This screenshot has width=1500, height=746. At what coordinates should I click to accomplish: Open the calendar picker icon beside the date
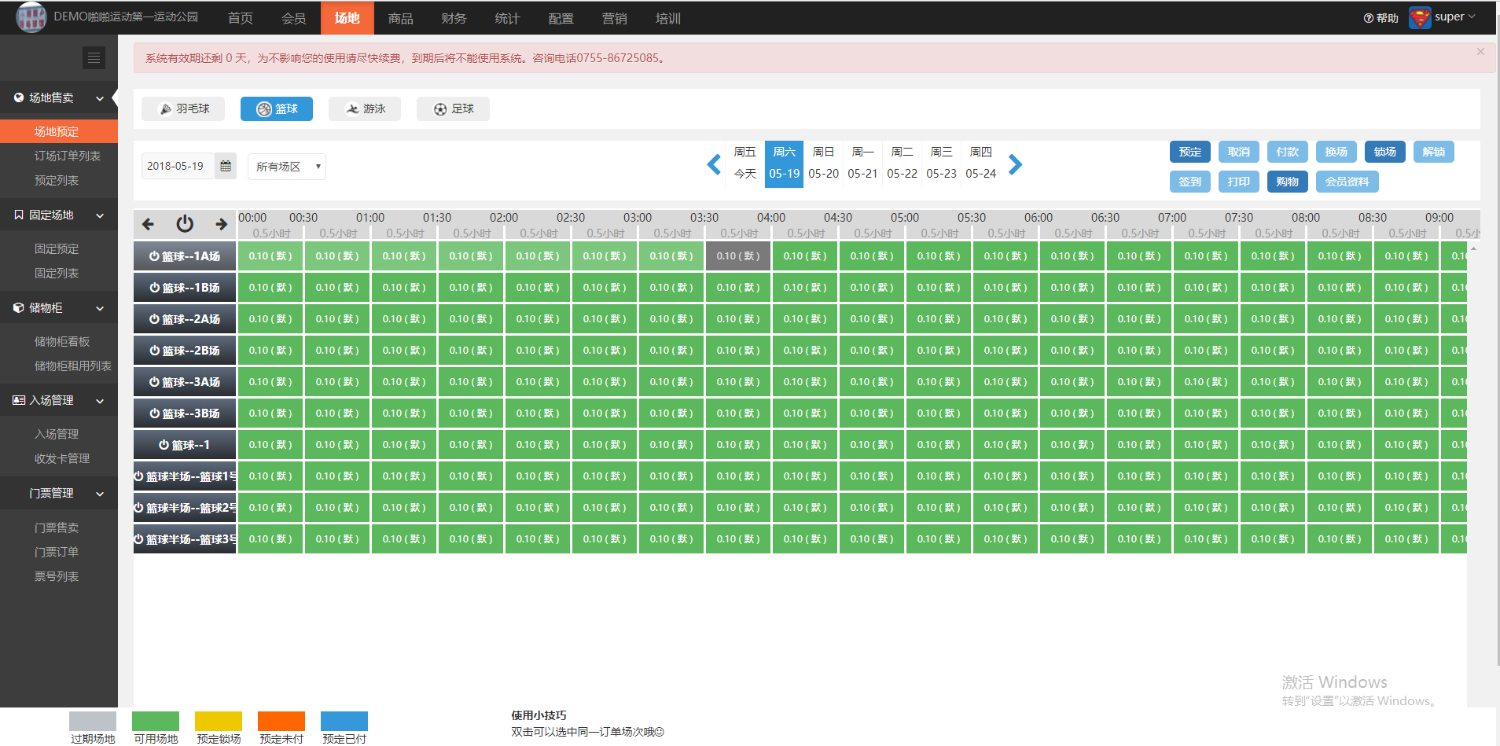(226, 166)
